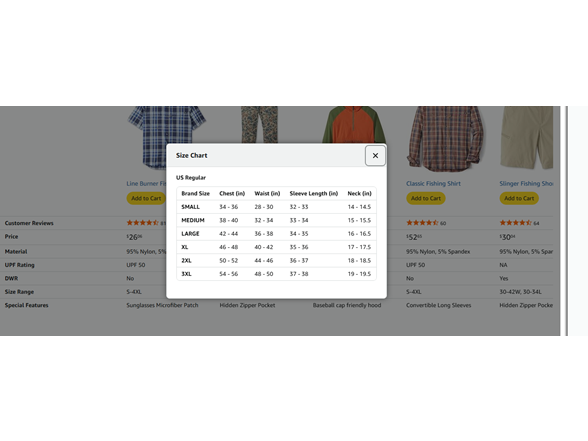Screen dimensions: 588x441
Task: Click the orange and green hoodie image
Action: tap(354, 124)
